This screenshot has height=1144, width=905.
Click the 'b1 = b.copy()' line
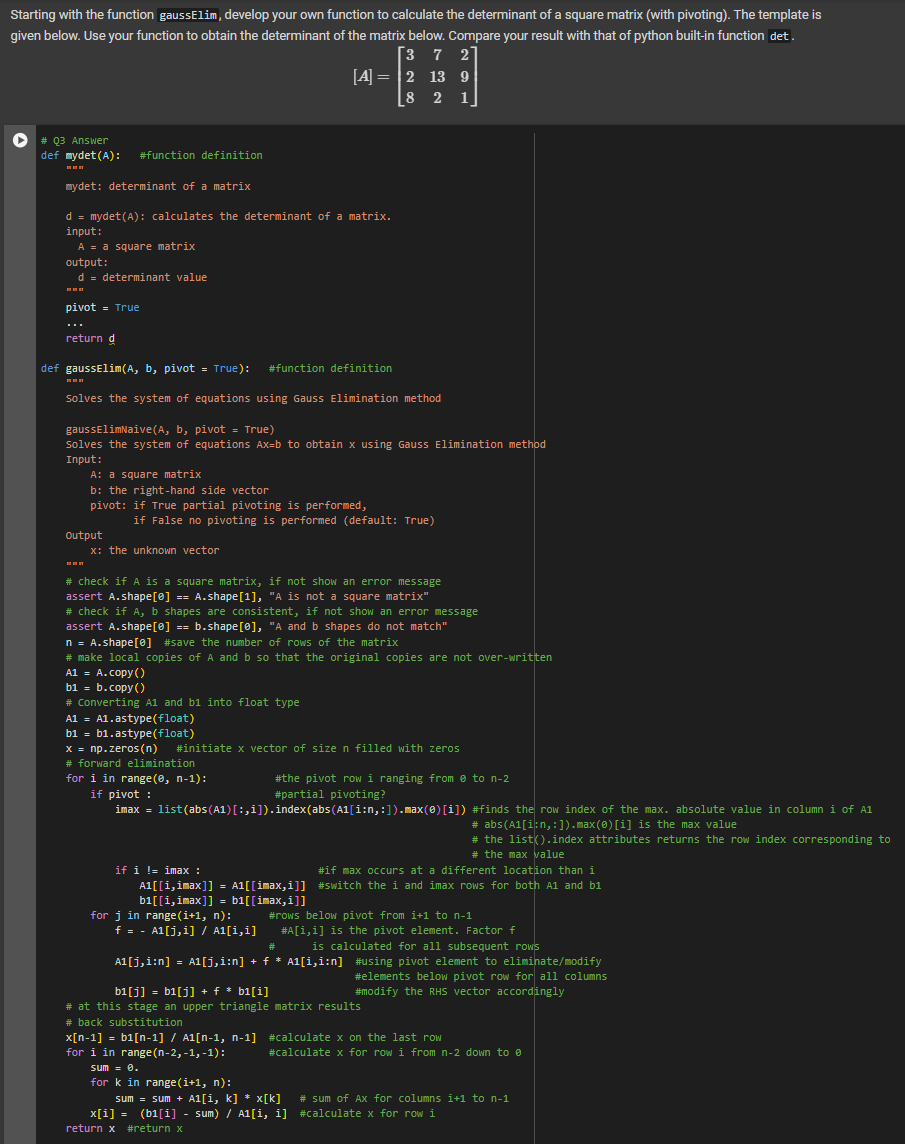coord(105,687)
